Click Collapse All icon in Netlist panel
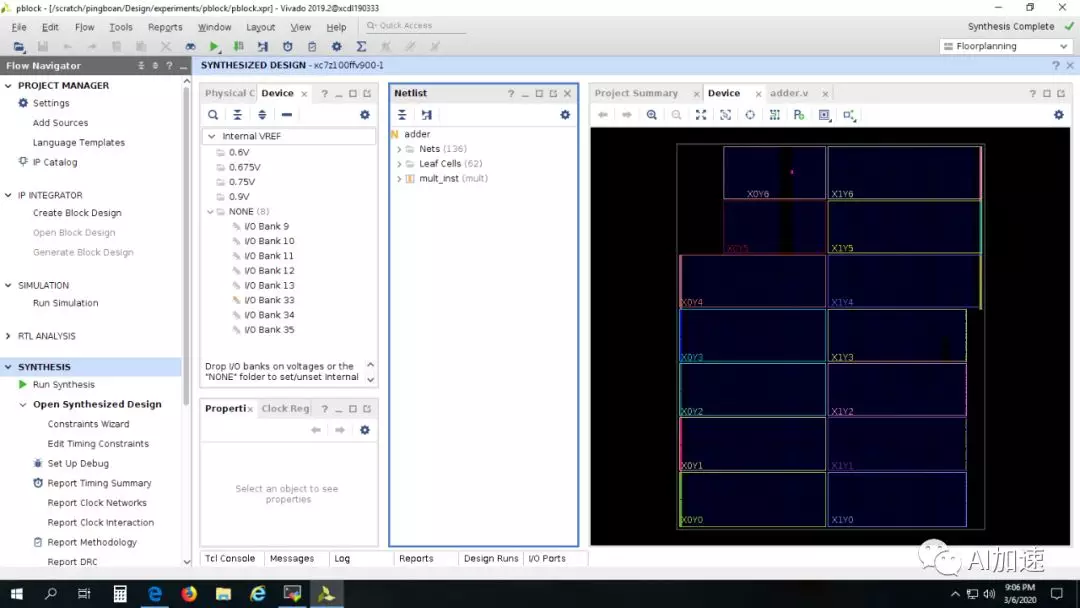This screenshot has height=608, width=1080. click(402, 115)
